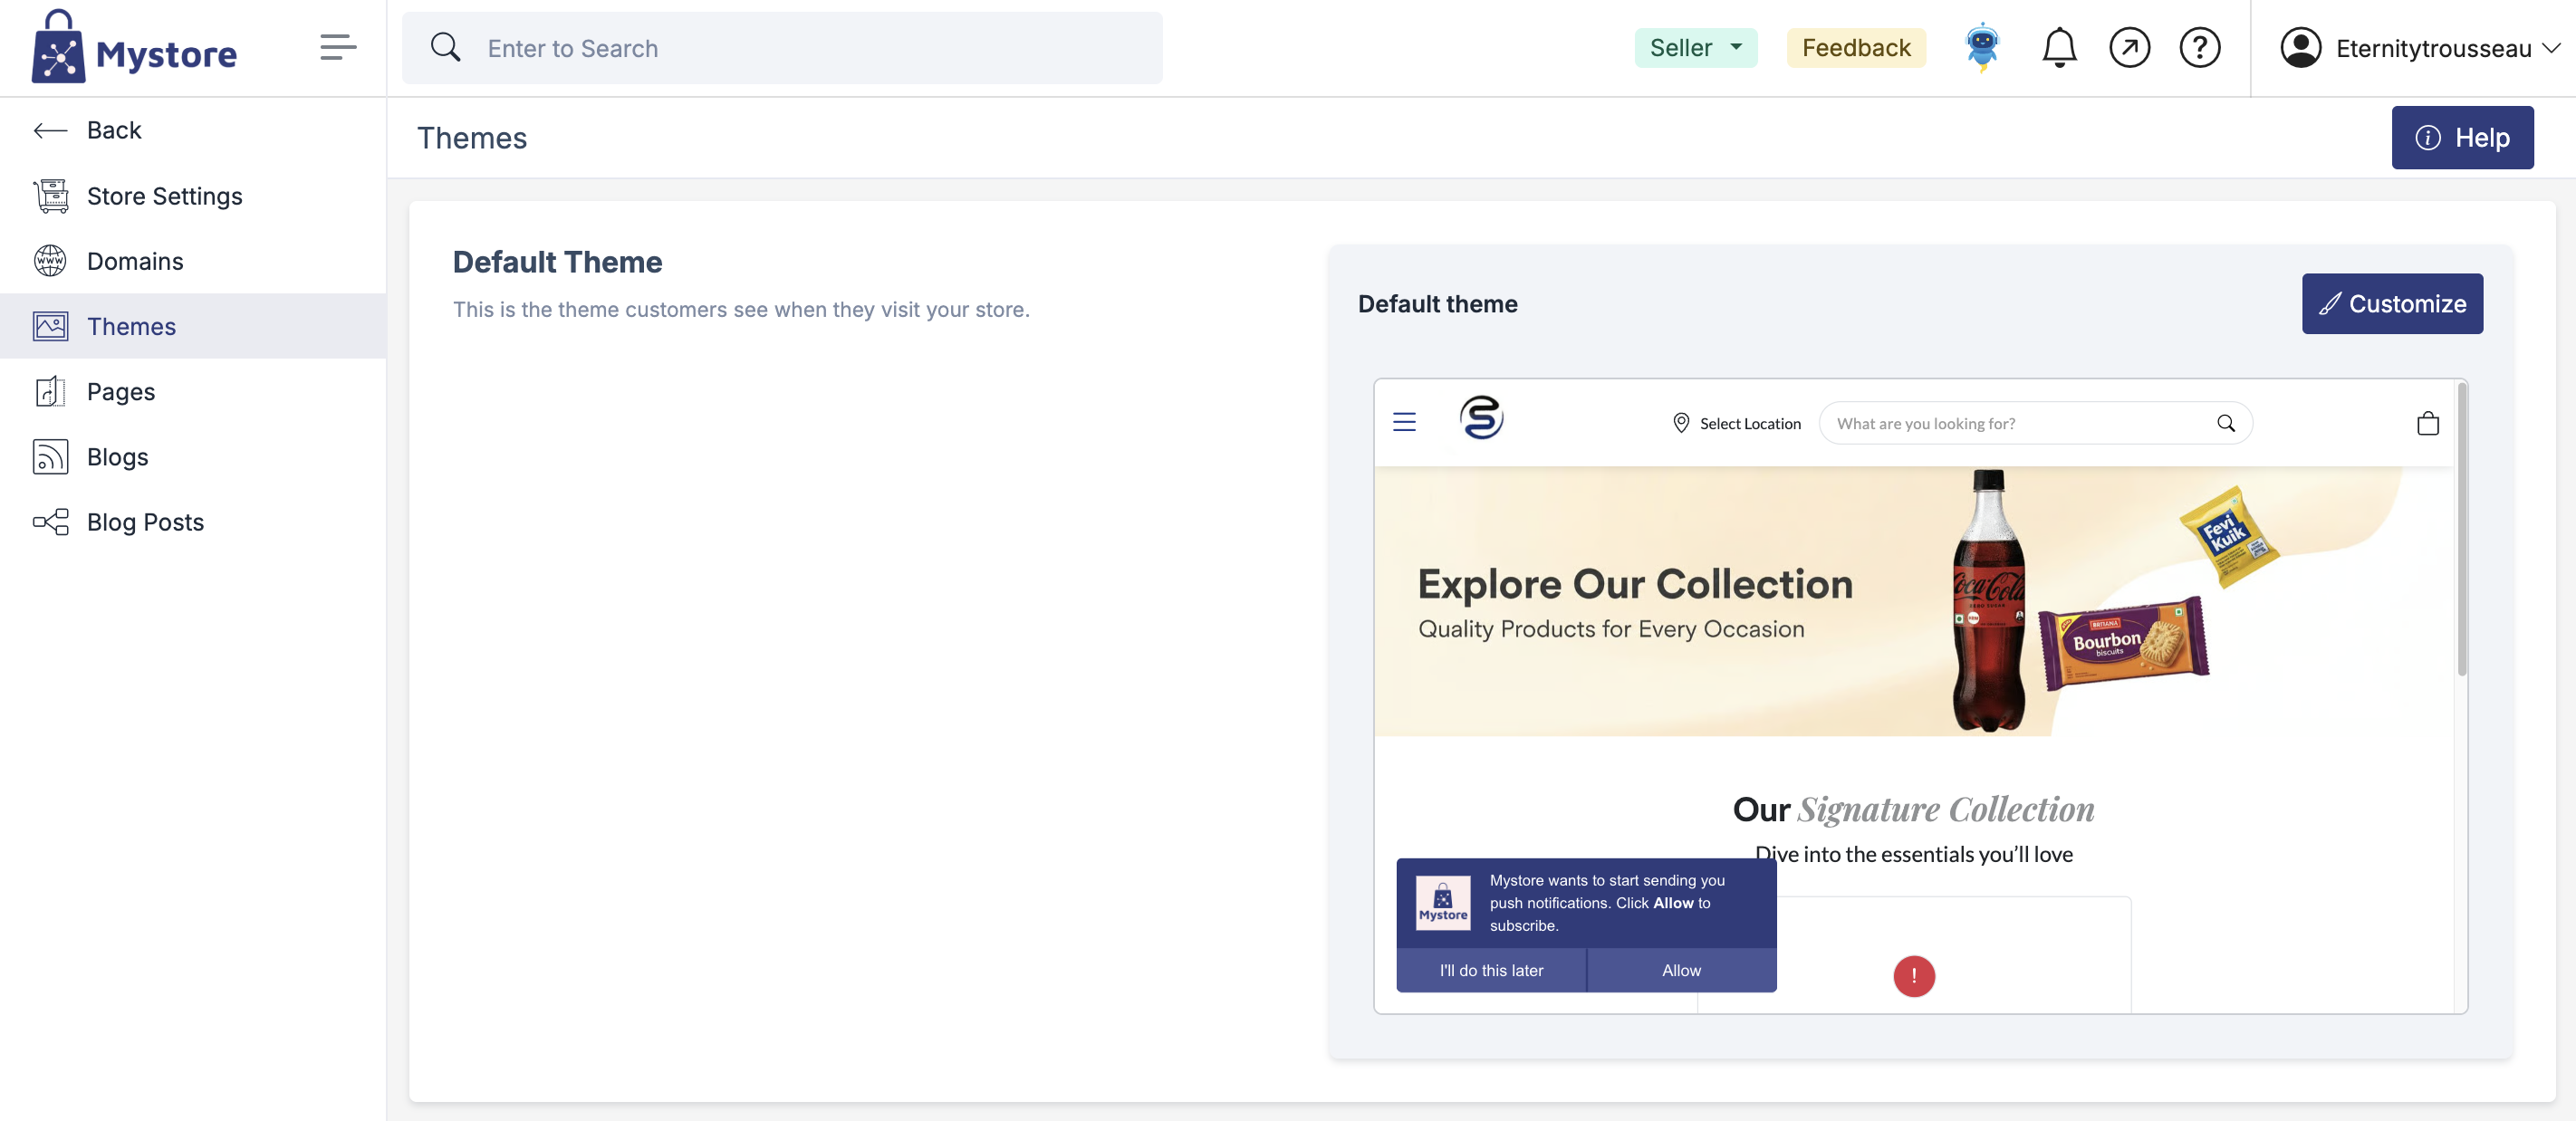Open the preview's hamburger menu
The image size is (2576, 1121).
(x=1404, y=422)
